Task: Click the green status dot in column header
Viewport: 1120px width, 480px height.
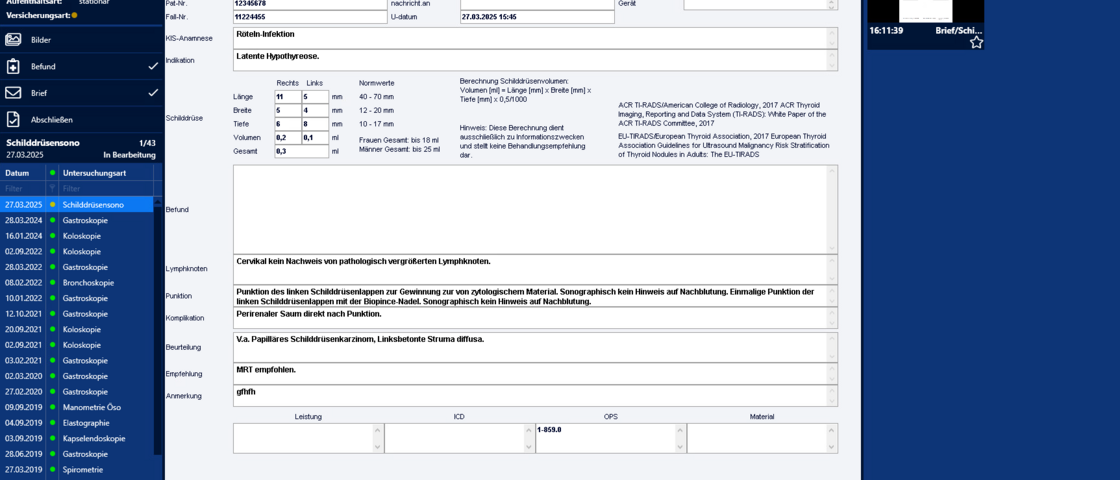Action: click(52, 174)
